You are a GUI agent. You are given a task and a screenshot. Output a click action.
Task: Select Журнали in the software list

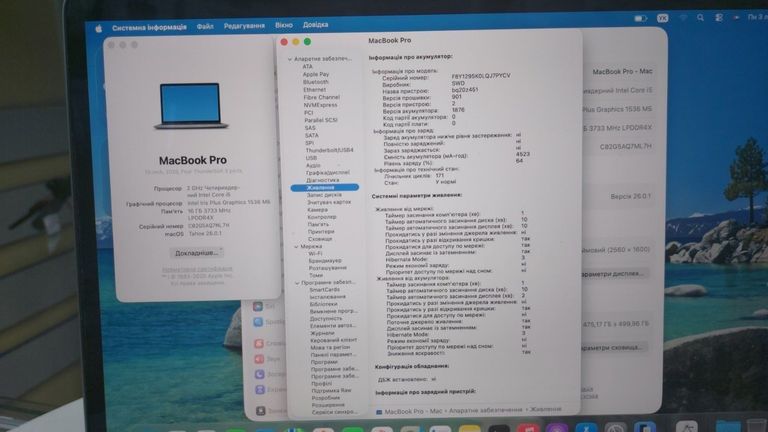(322, 333)
